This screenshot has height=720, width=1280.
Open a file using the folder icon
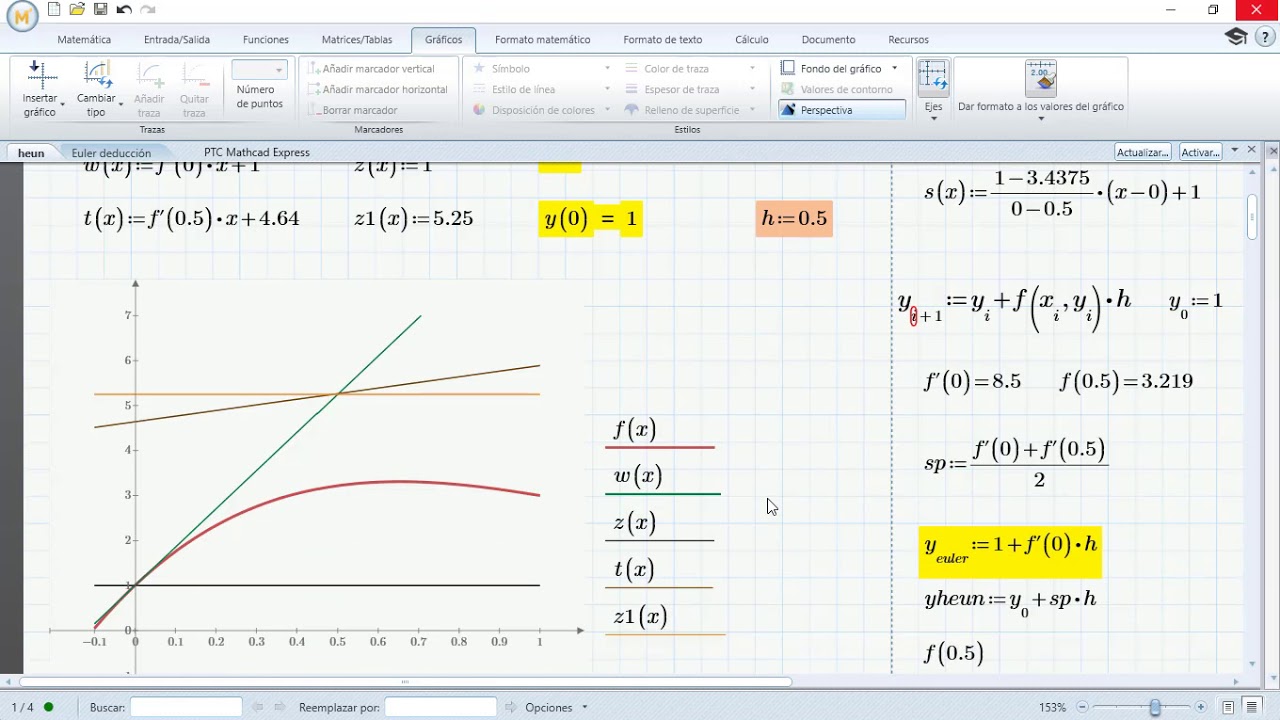(77, 9)
